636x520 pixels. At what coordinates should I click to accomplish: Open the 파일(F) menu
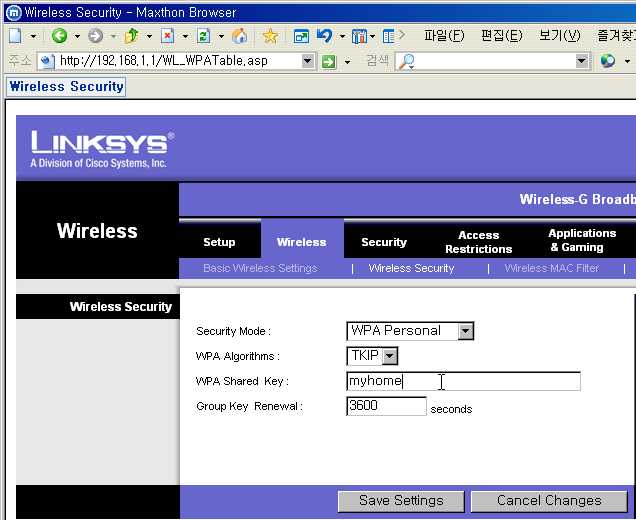444,36
